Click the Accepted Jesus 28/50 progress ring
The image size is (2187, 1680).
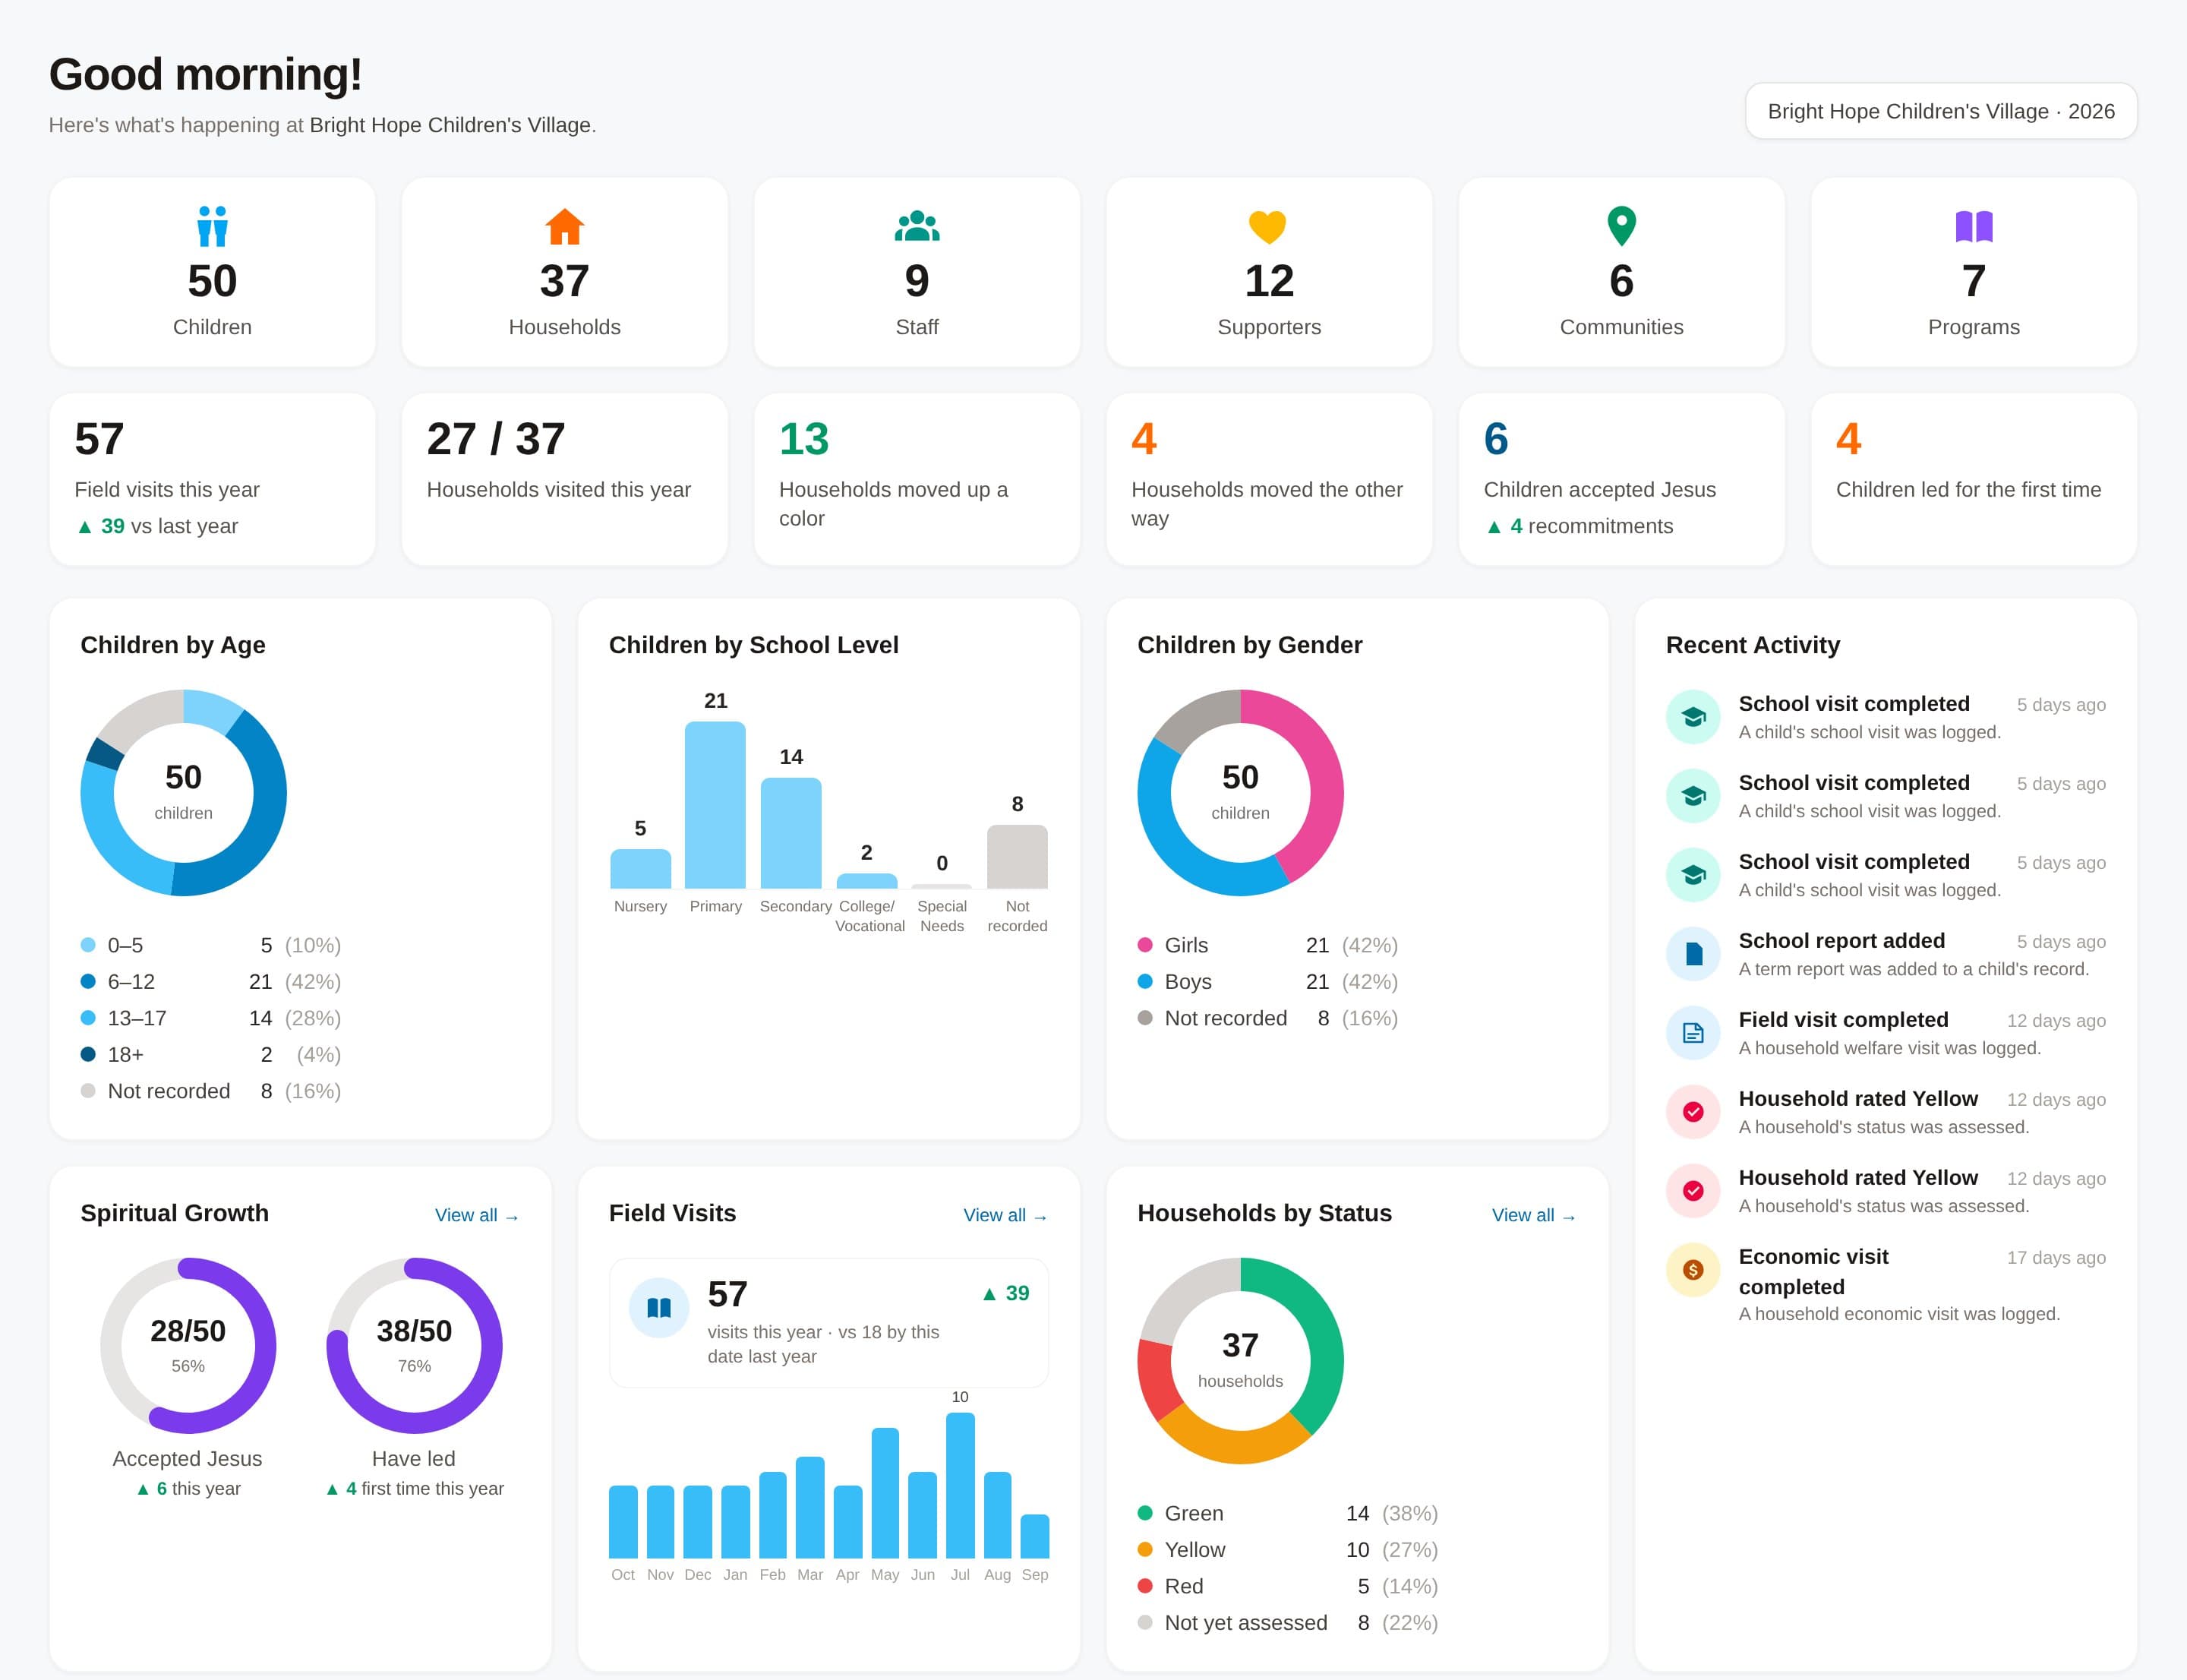tap(188, 1345)
